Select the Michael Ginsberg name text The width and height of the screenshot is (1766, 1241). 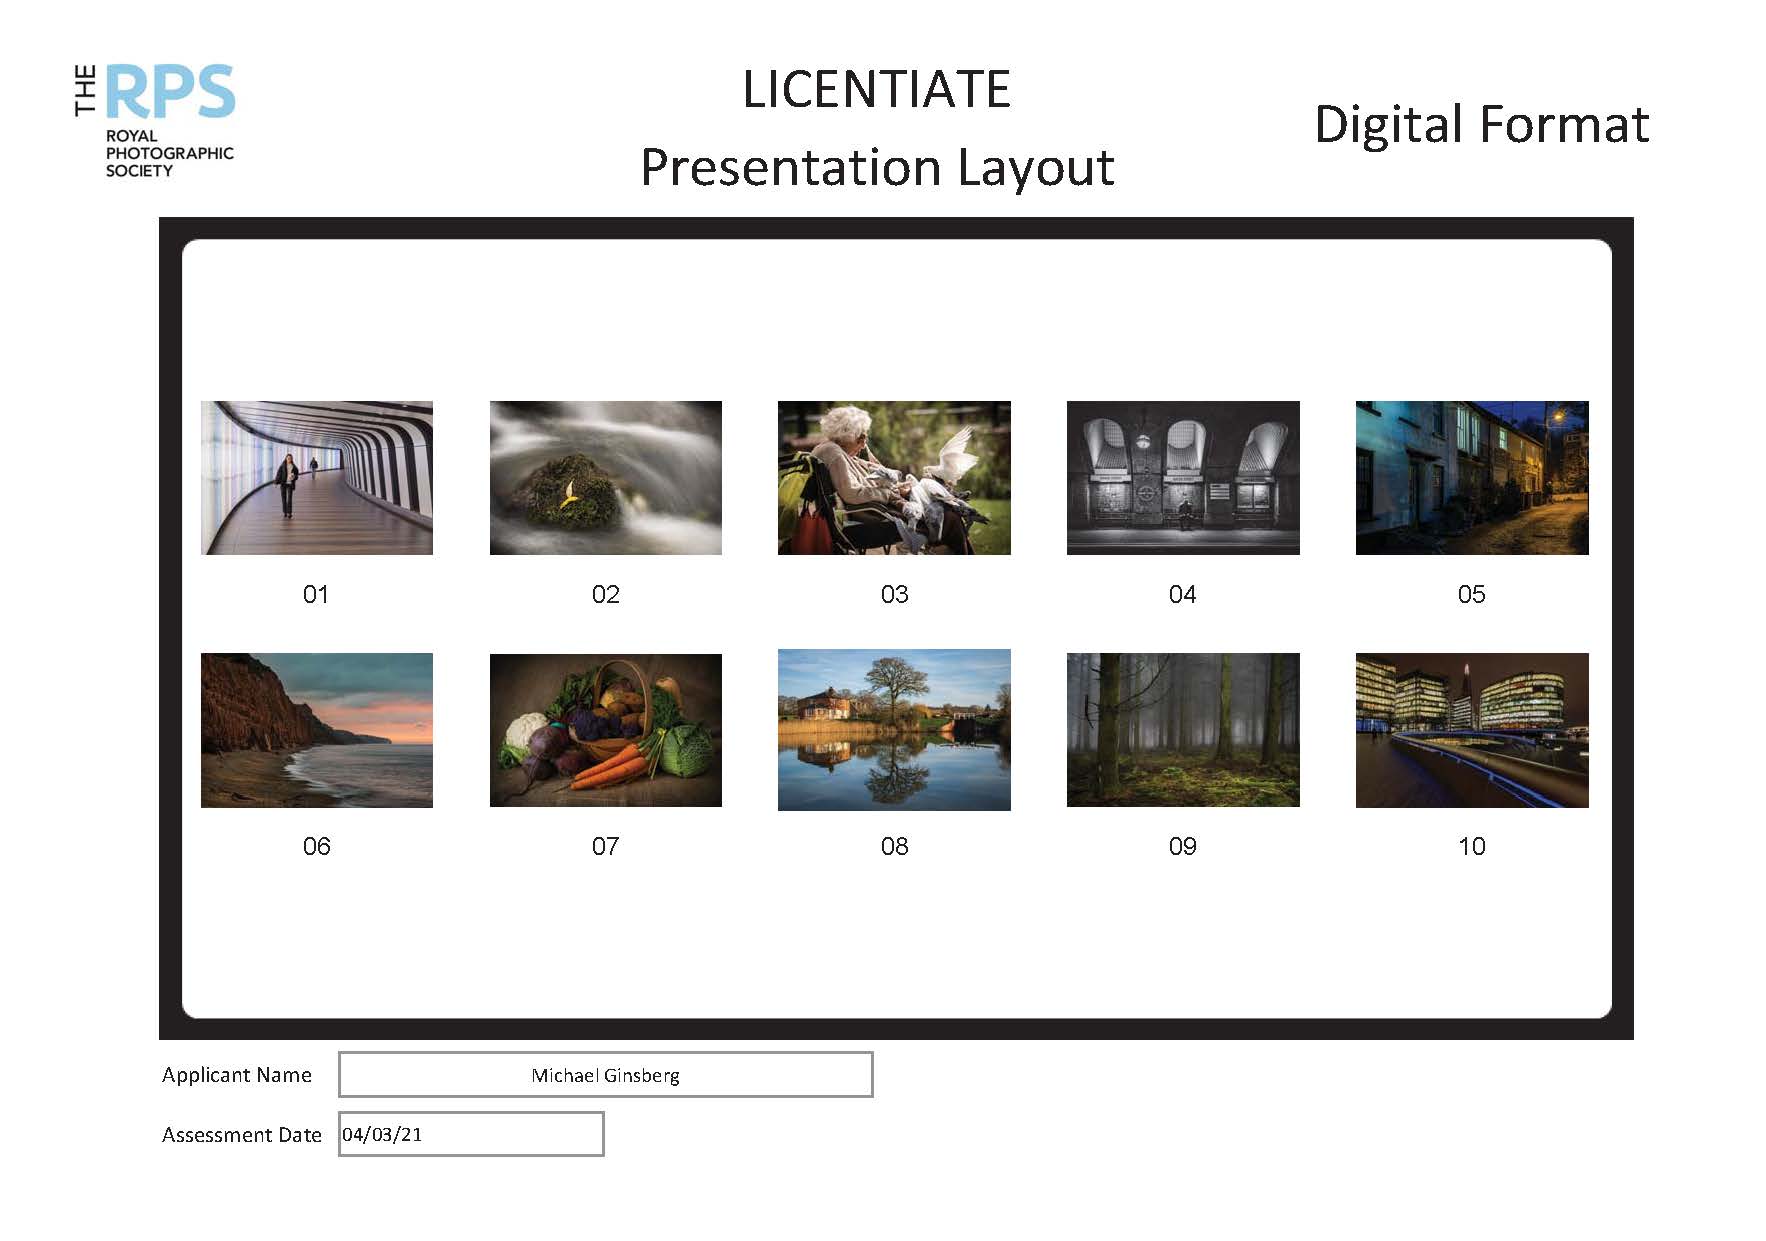605,1075
